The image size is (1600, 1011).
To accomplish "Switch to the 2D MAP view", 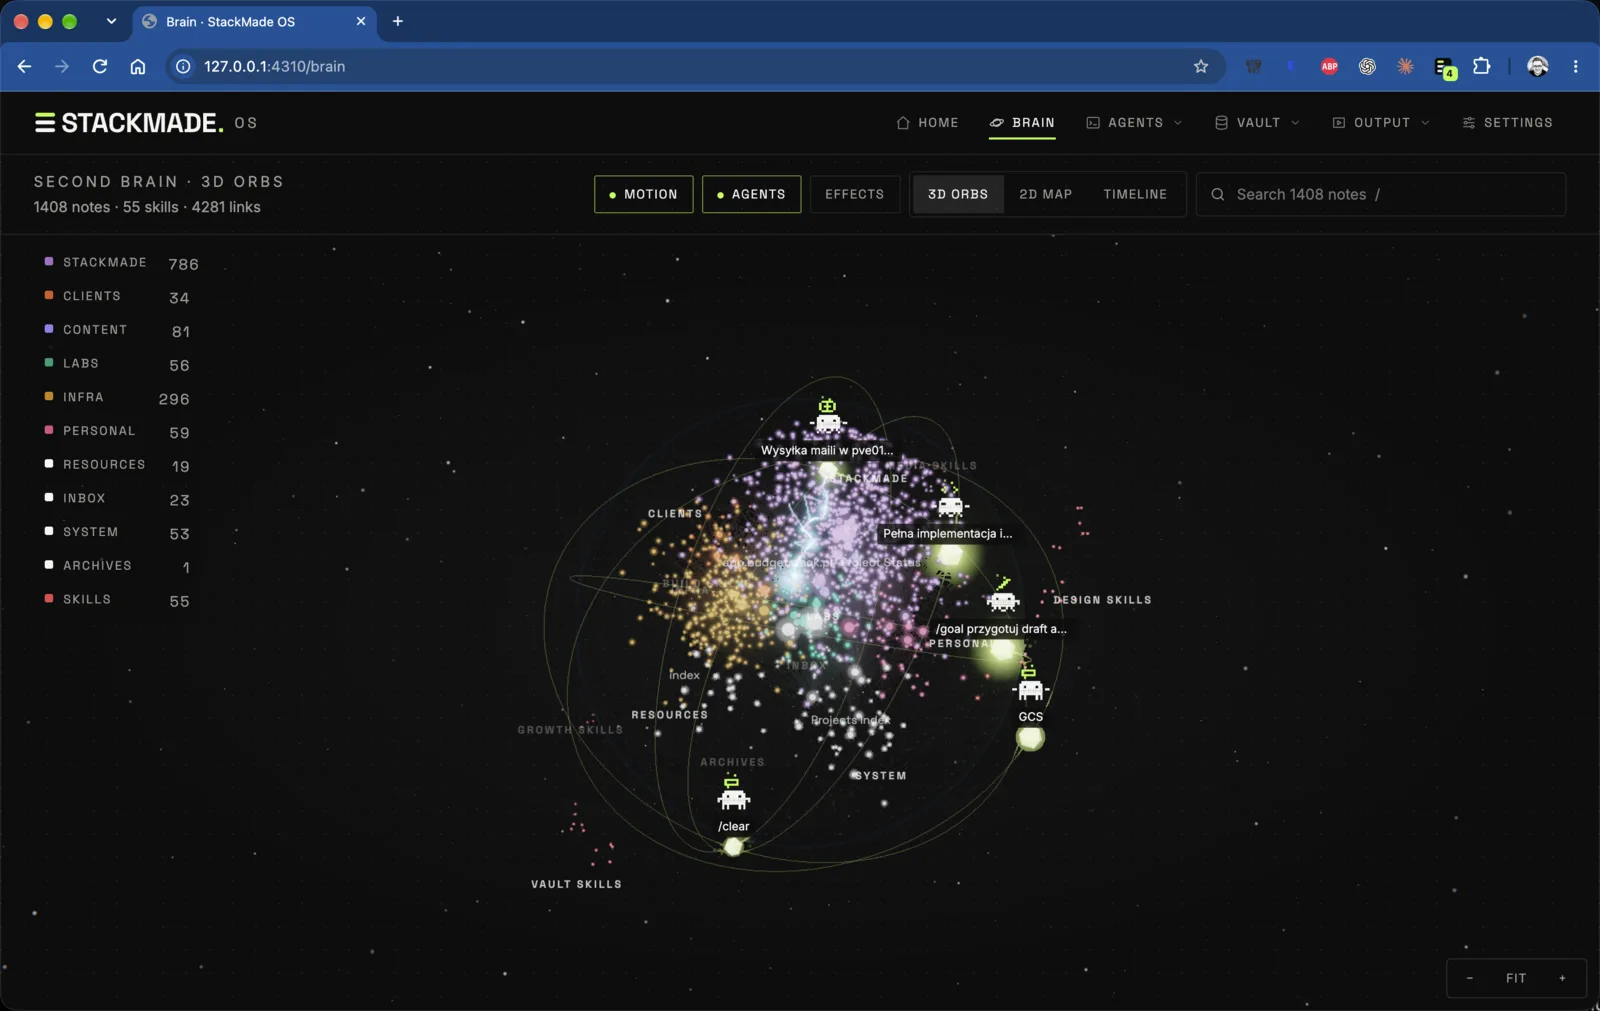I will 1045,194.
